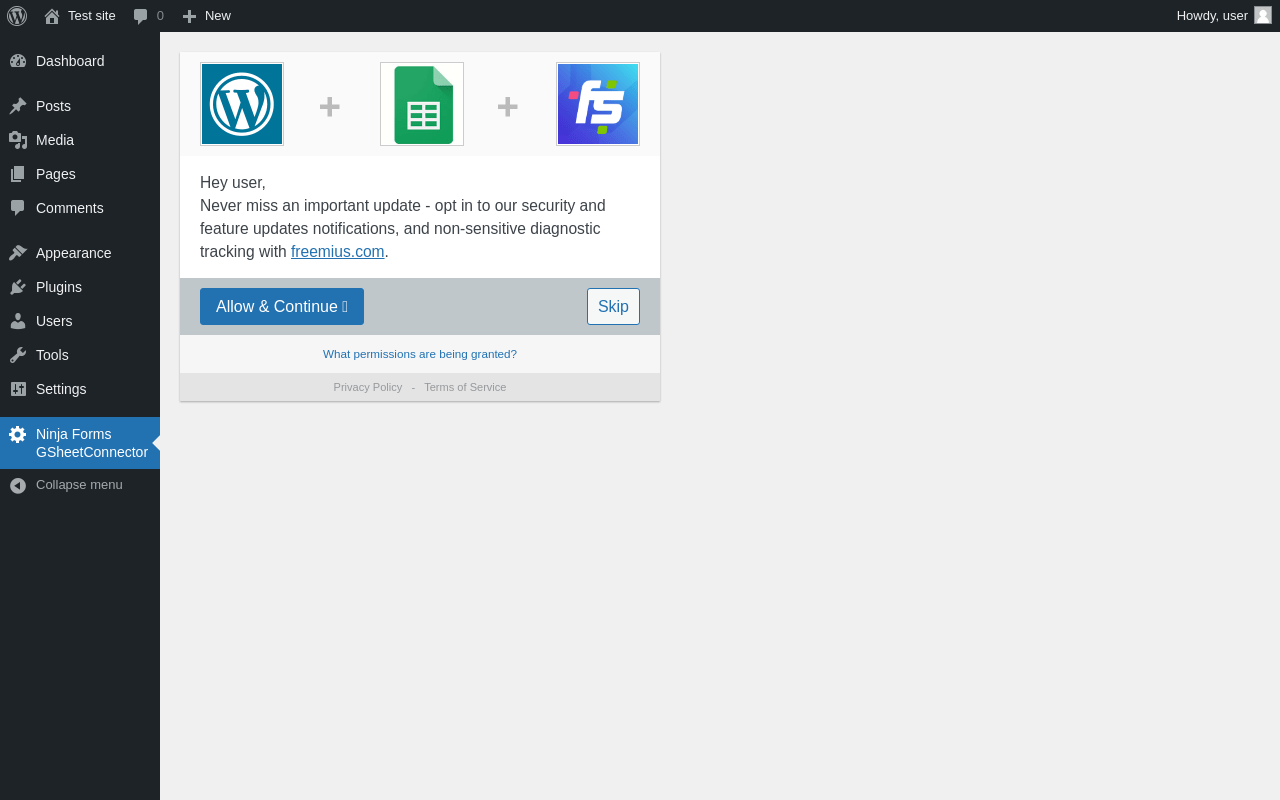This screenshot has width=1280, height=800.
Task: Open Comments in the sidebar
Action: click(80, 208)
